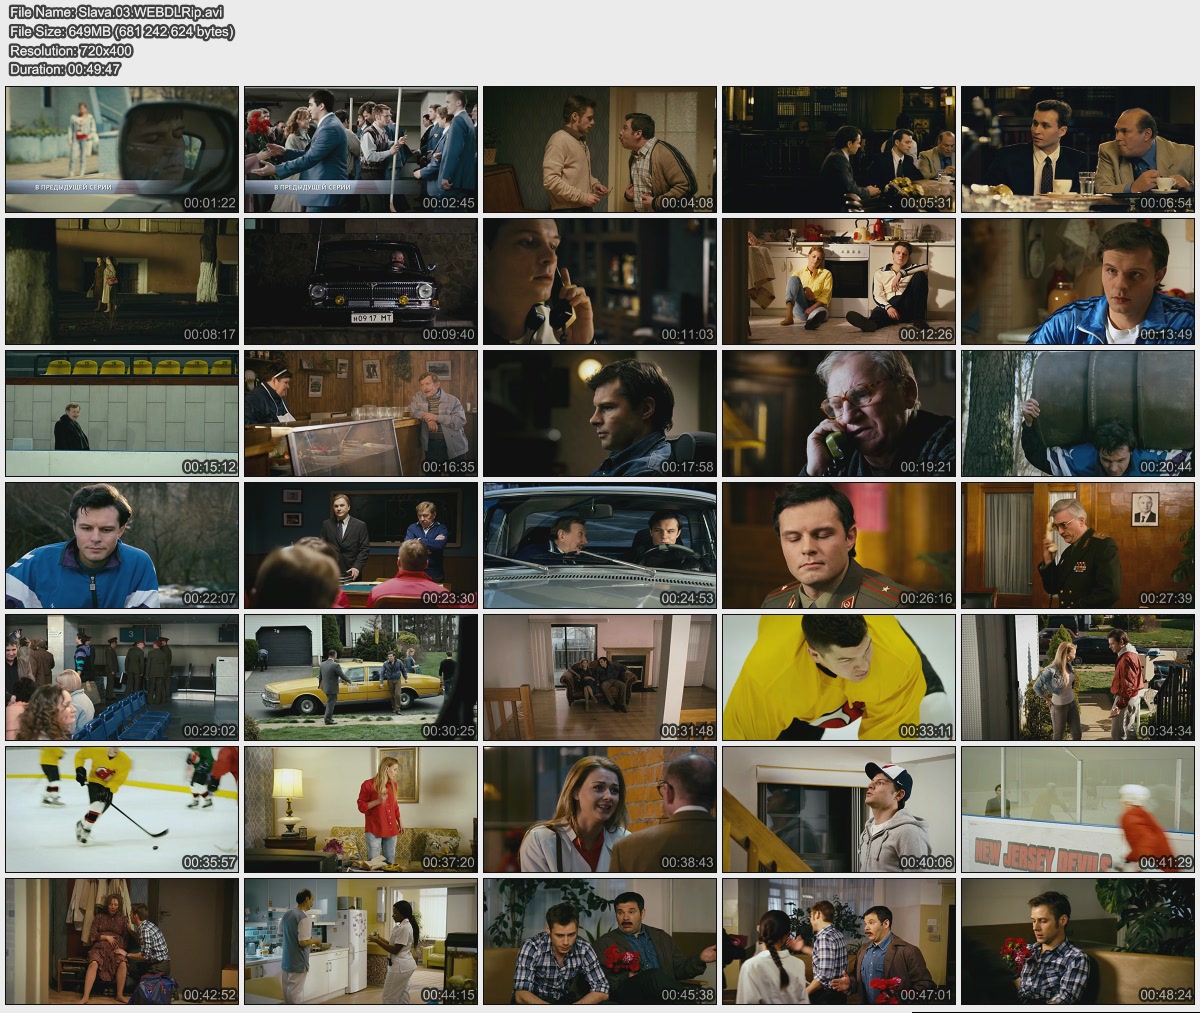The image size is (1200, 1013).
Task: Click the military officer on phone thumbnail 00:27:39
Action: 1078,545
